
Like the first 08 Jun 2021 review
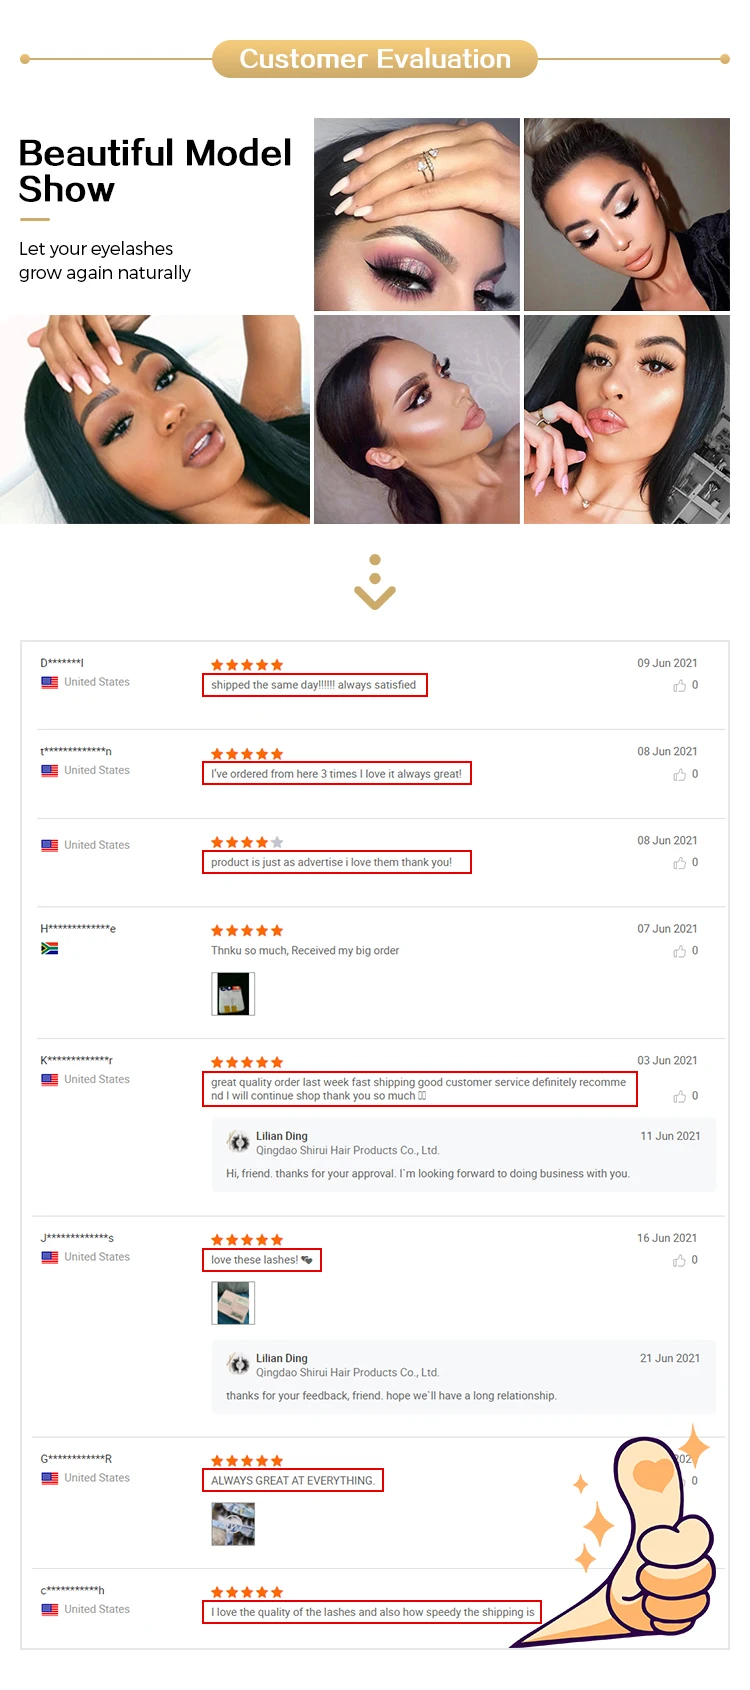tap(680, 775)
